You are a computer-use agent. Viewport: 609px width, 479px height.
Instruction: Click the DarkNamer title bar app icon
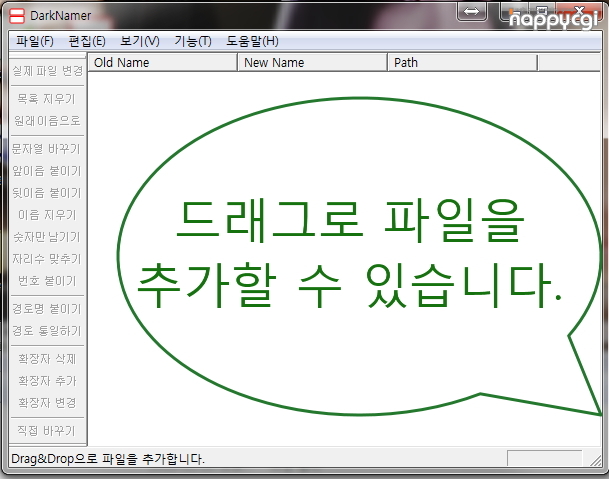[x=17, y=16]
